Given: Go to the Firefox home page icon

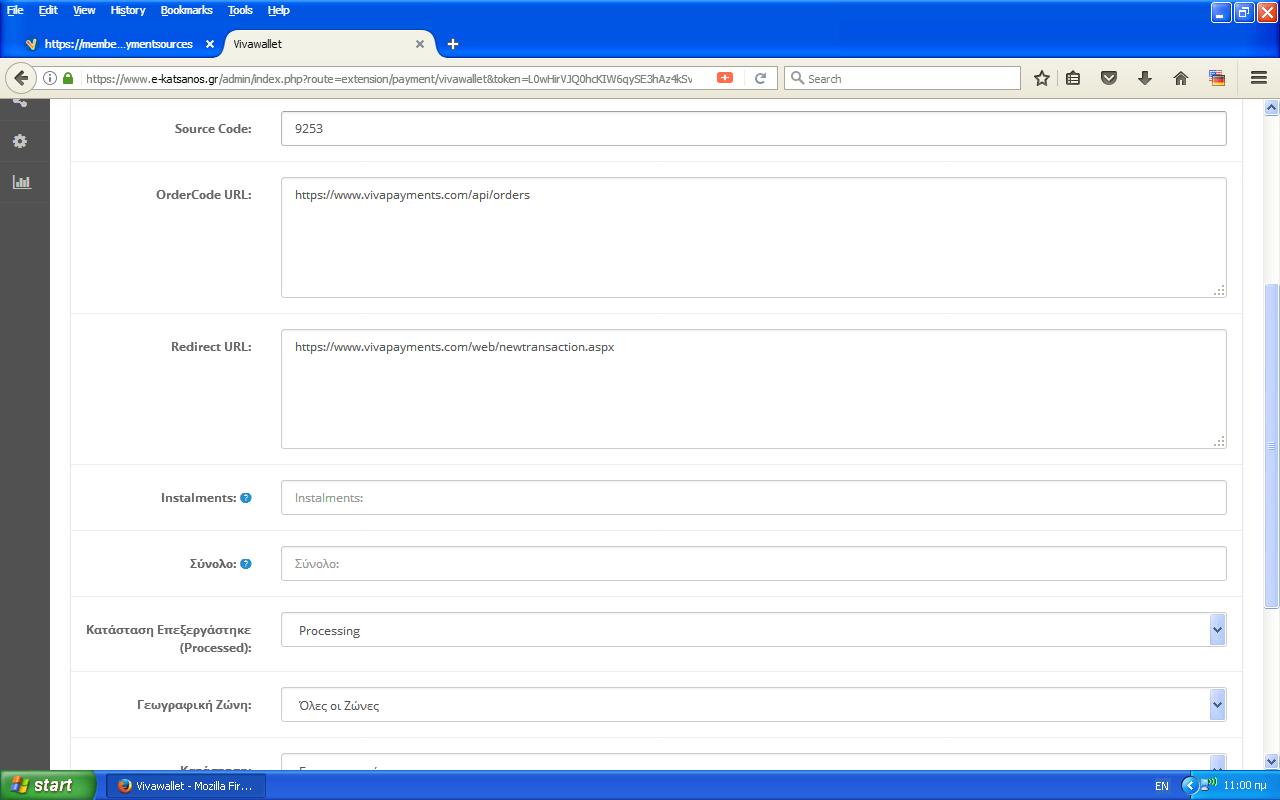Looking at the screenshot, I should (x=1181, y=78).
